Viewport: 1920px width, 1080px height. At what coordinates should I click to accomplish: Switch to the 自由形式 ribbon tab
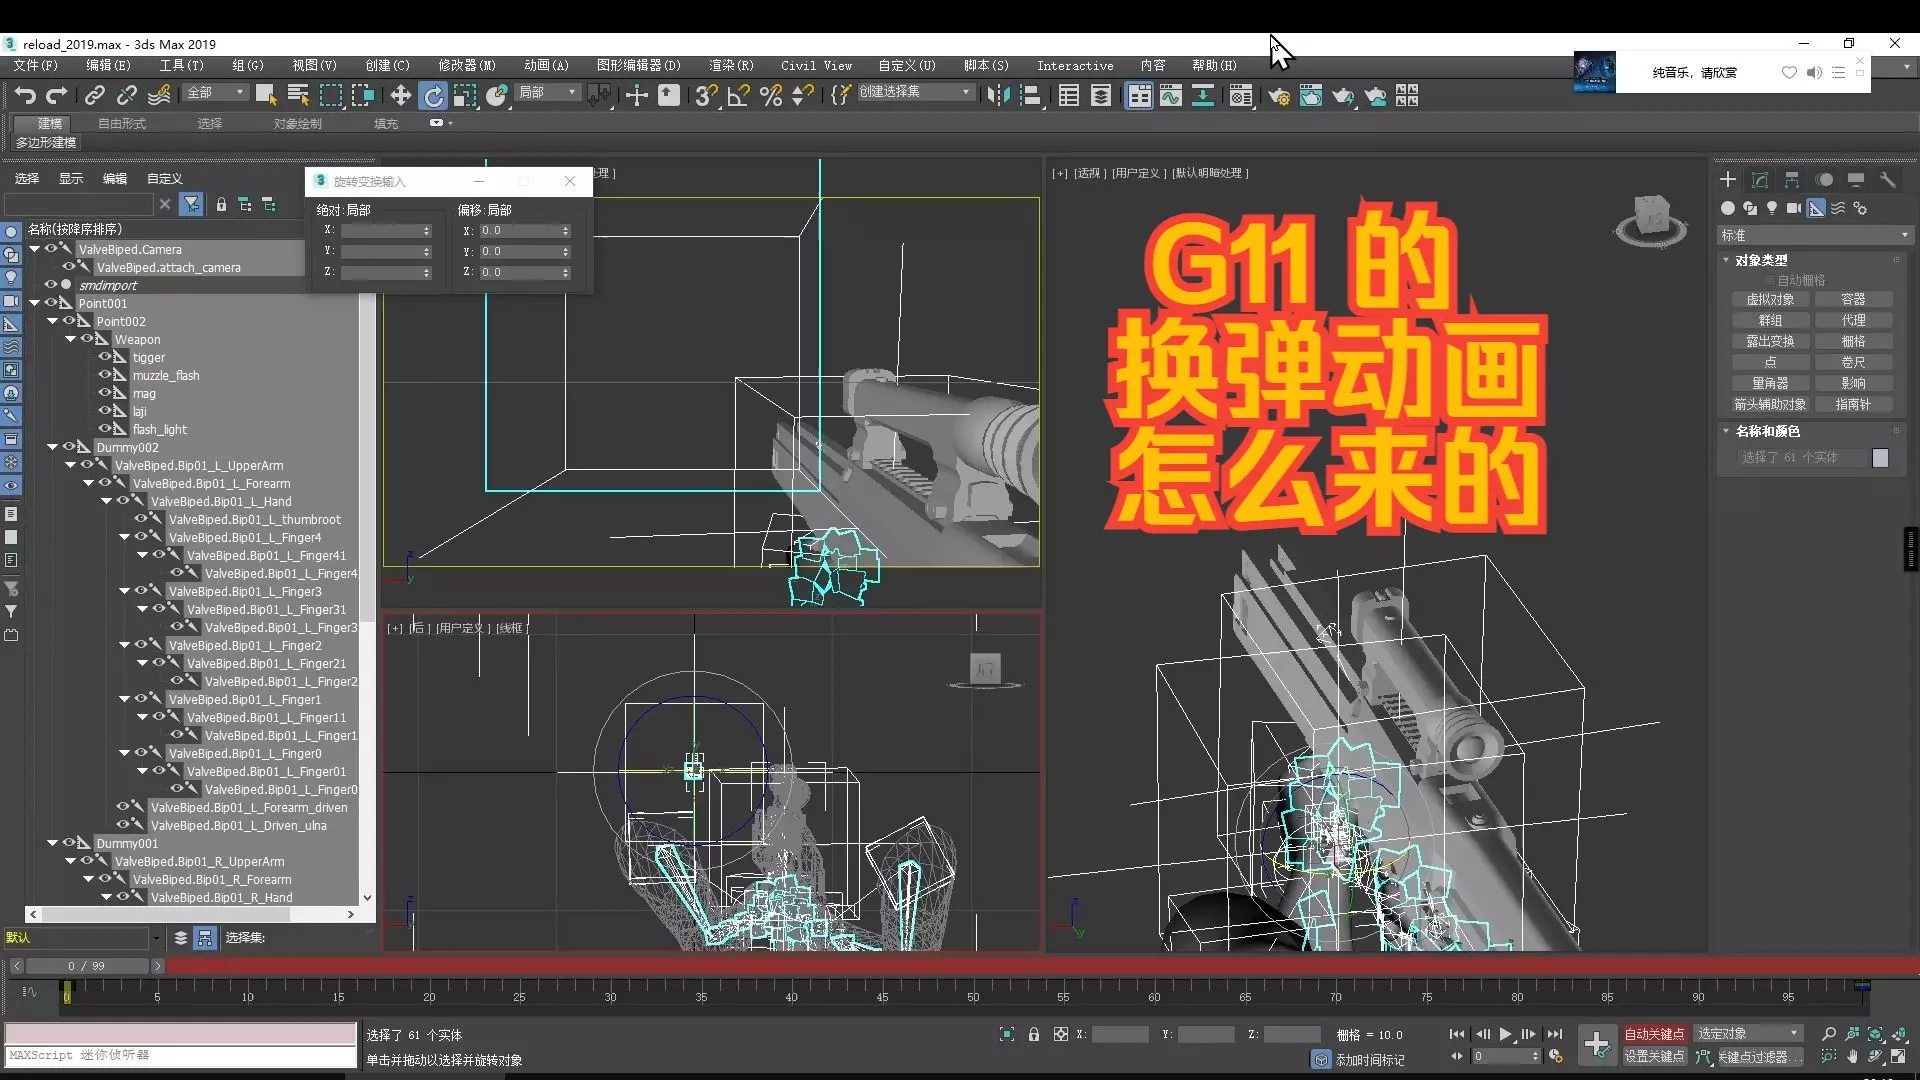coord(122,123)
